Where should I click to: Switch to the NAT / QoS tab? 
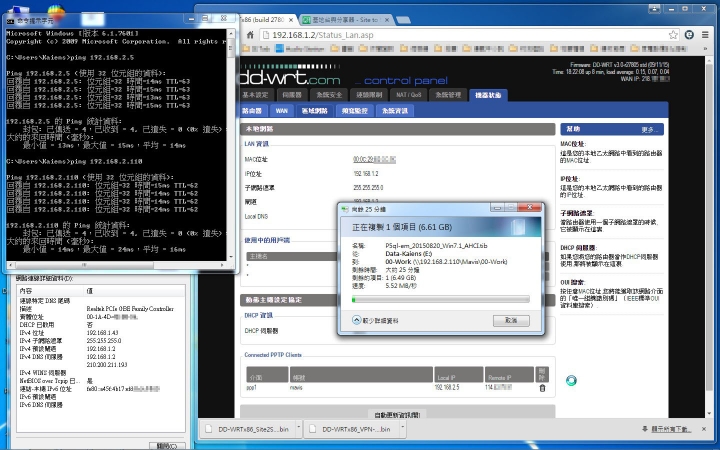tap(410, 95)
